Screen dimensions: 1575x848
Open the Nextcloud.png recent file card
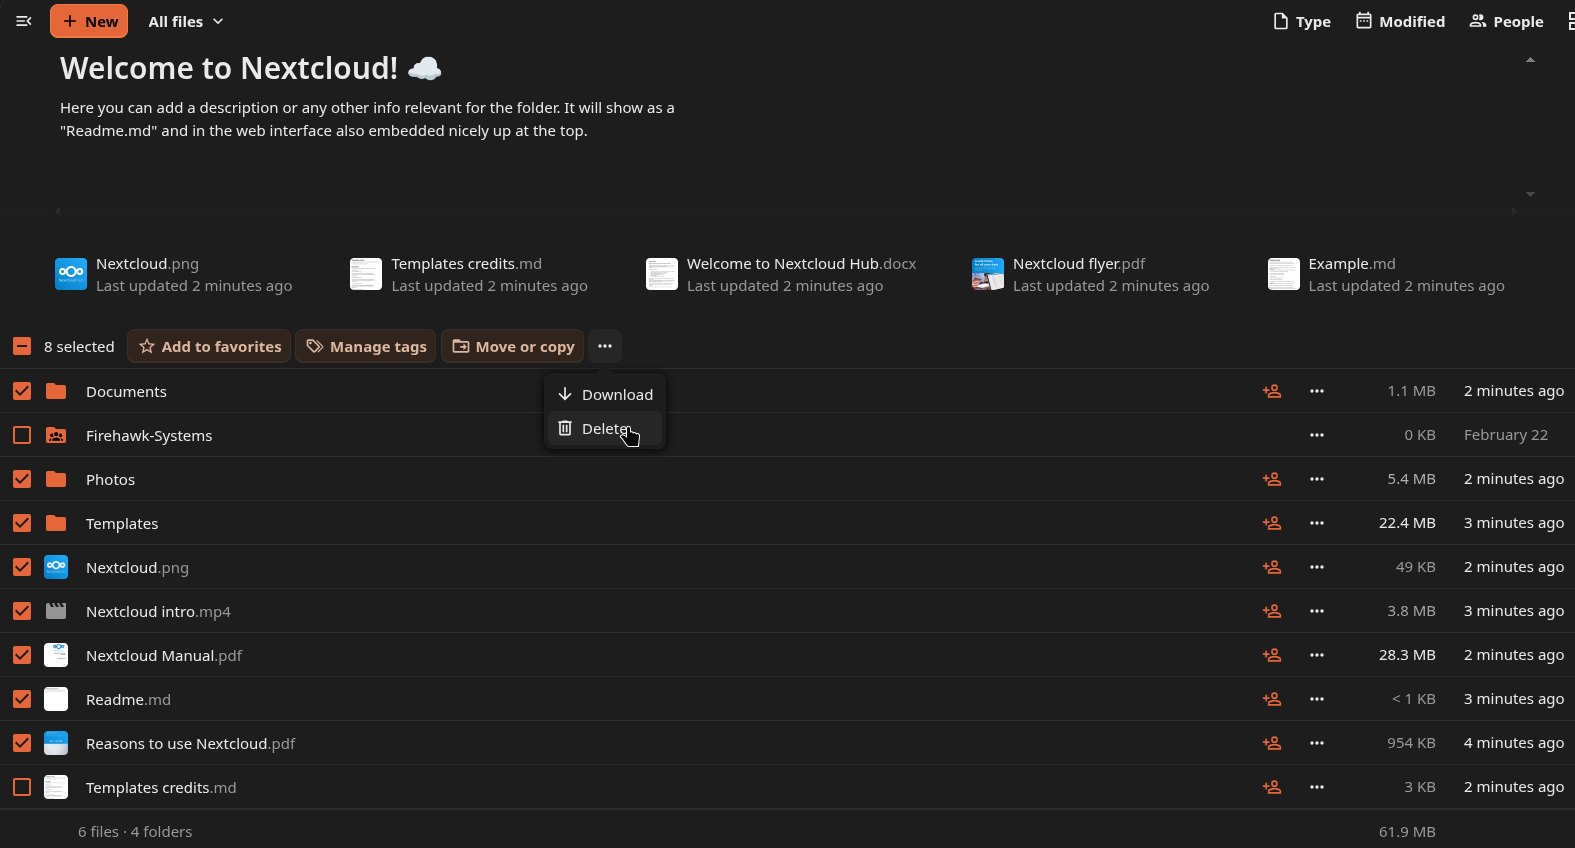174,275
